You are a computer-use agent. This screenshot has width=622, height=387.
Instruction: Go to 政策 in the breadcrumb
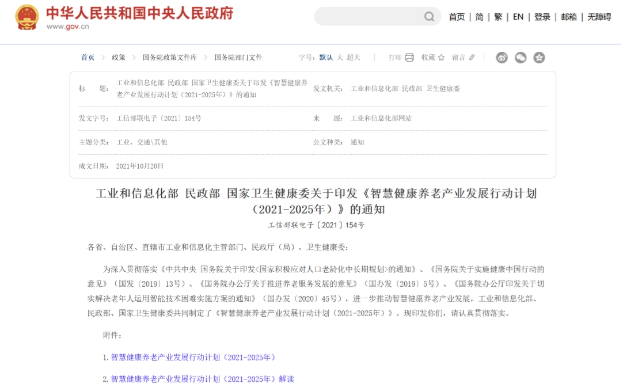(118, 57)
